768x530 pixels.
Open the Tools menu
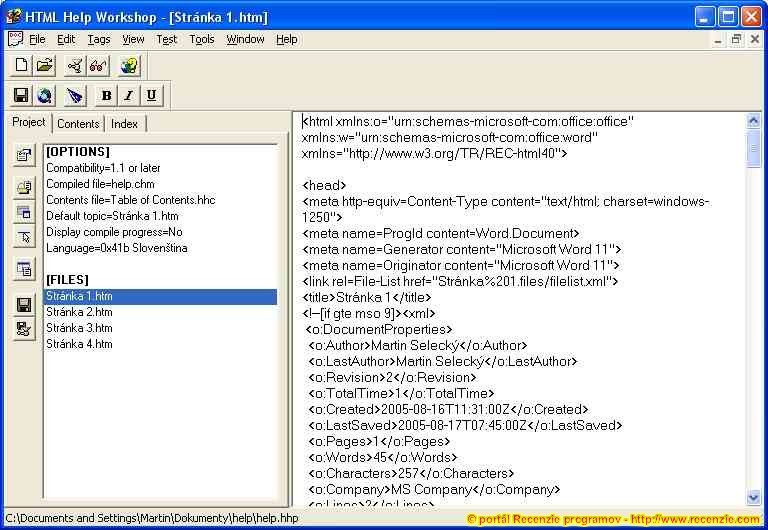pyautogui.click(x=202, y=39)
